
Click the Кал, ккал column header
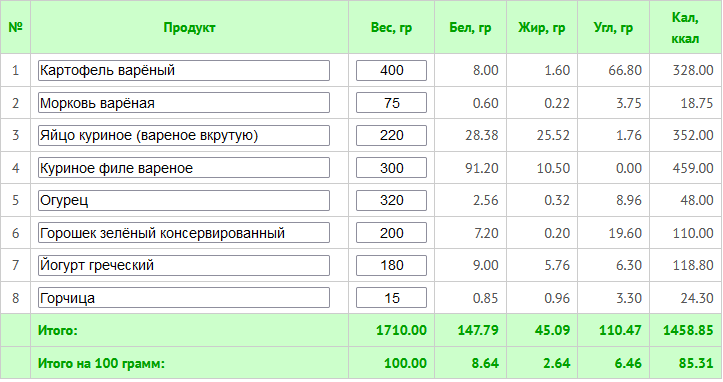pos(685,28)
